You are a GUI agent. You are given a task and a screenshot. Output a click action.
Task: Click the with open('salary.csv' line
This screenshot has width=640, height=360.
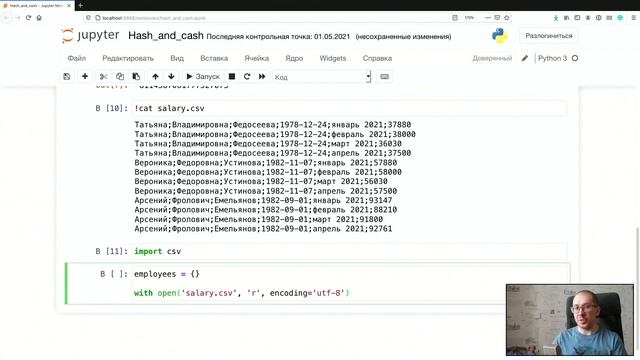[x=242, y=293]
